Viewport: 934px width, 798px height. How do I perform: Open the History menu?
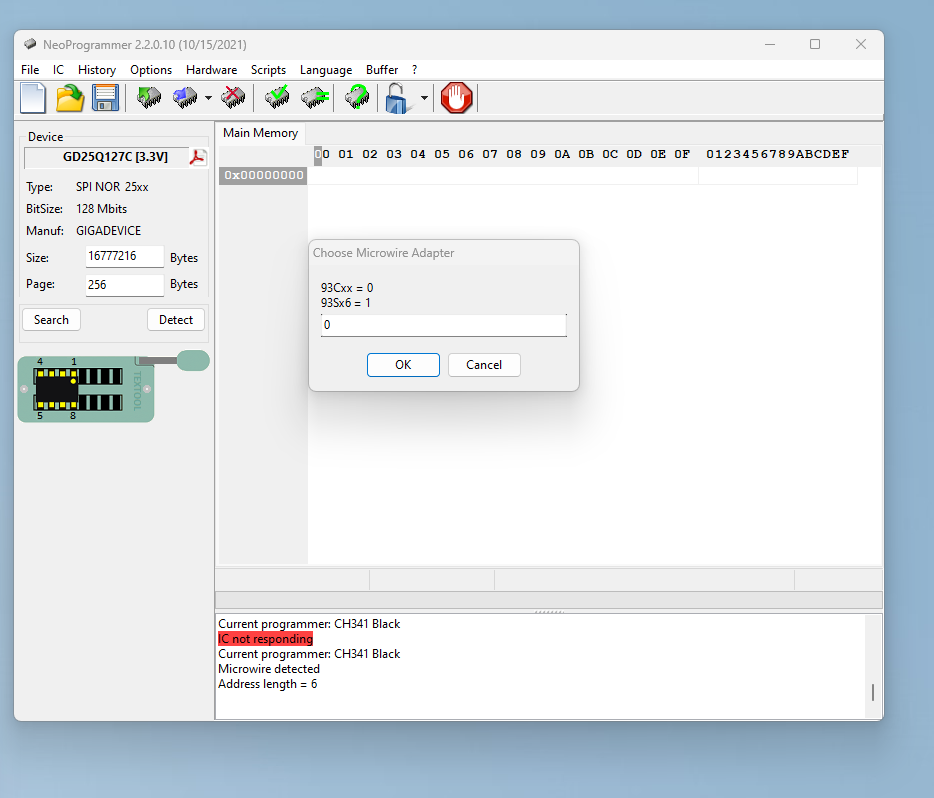[x=96, y=70]
